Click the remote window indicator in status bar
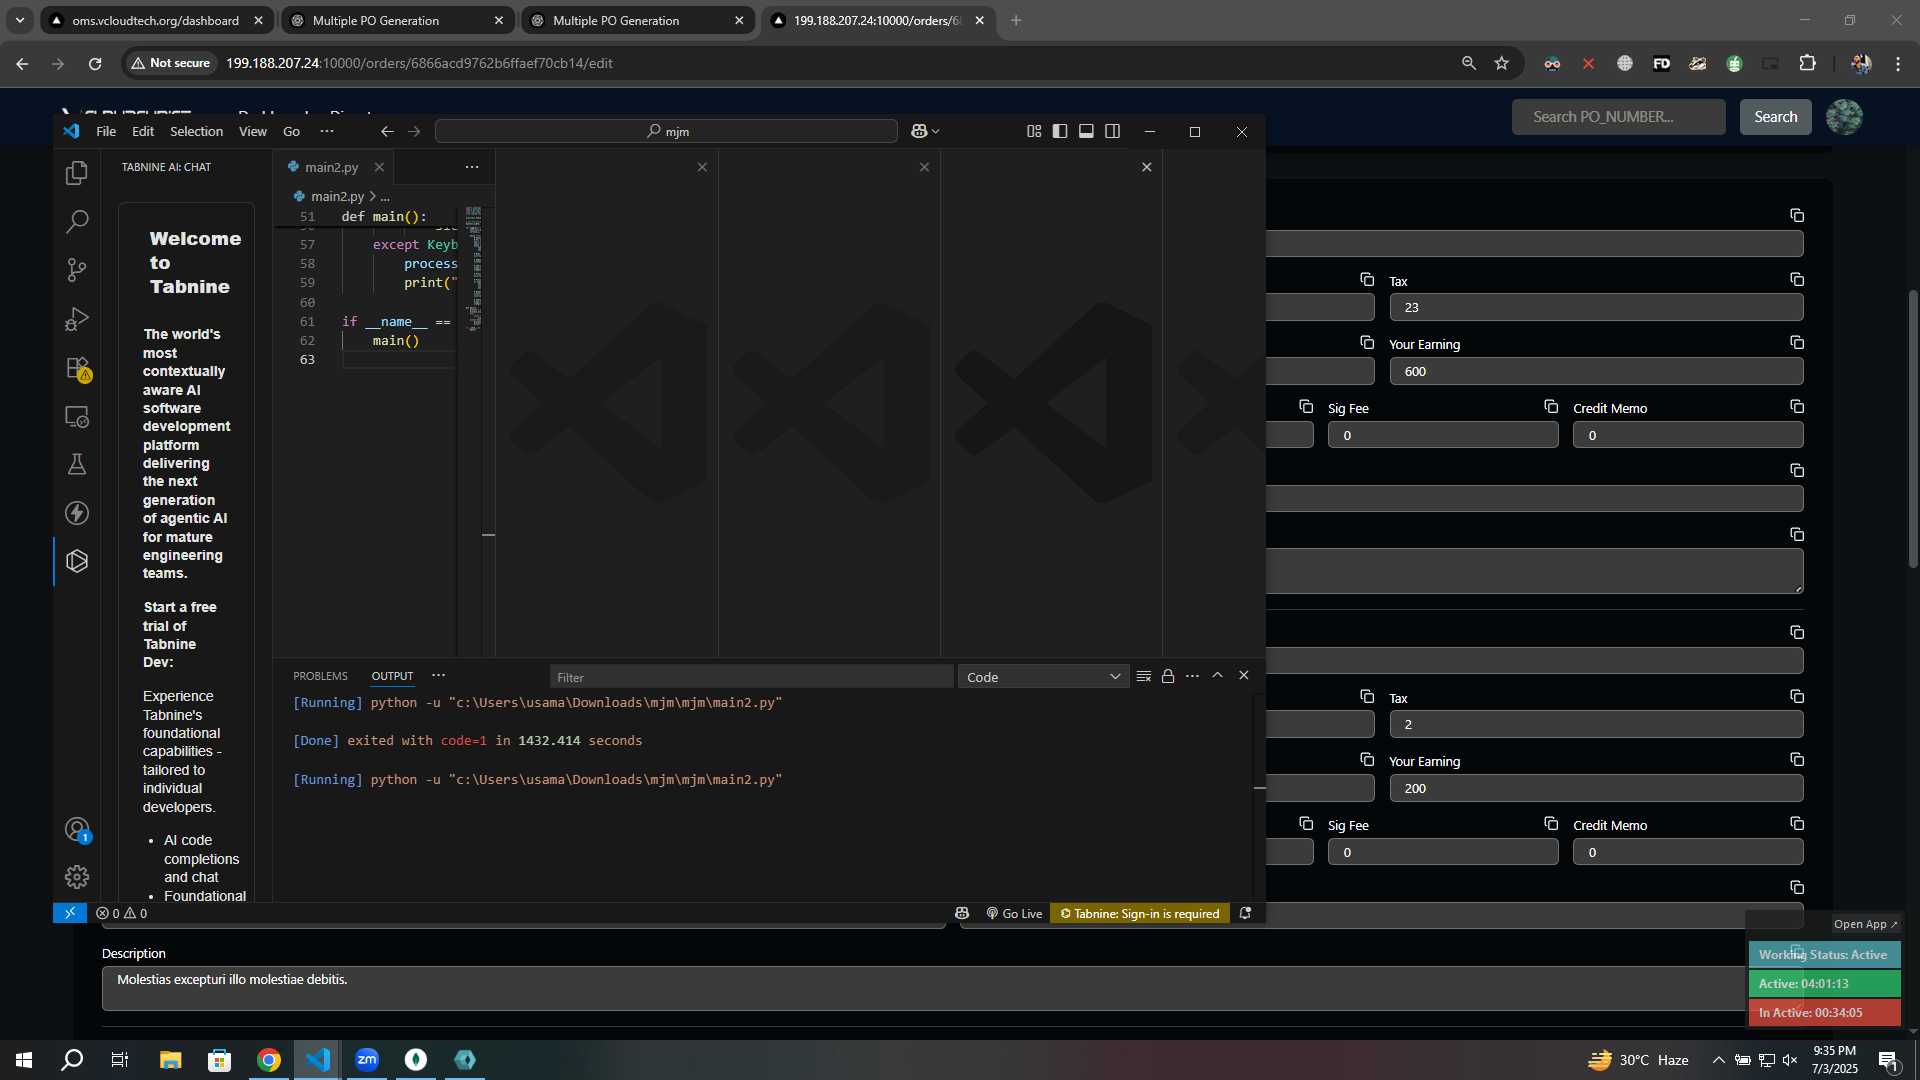 70,913
